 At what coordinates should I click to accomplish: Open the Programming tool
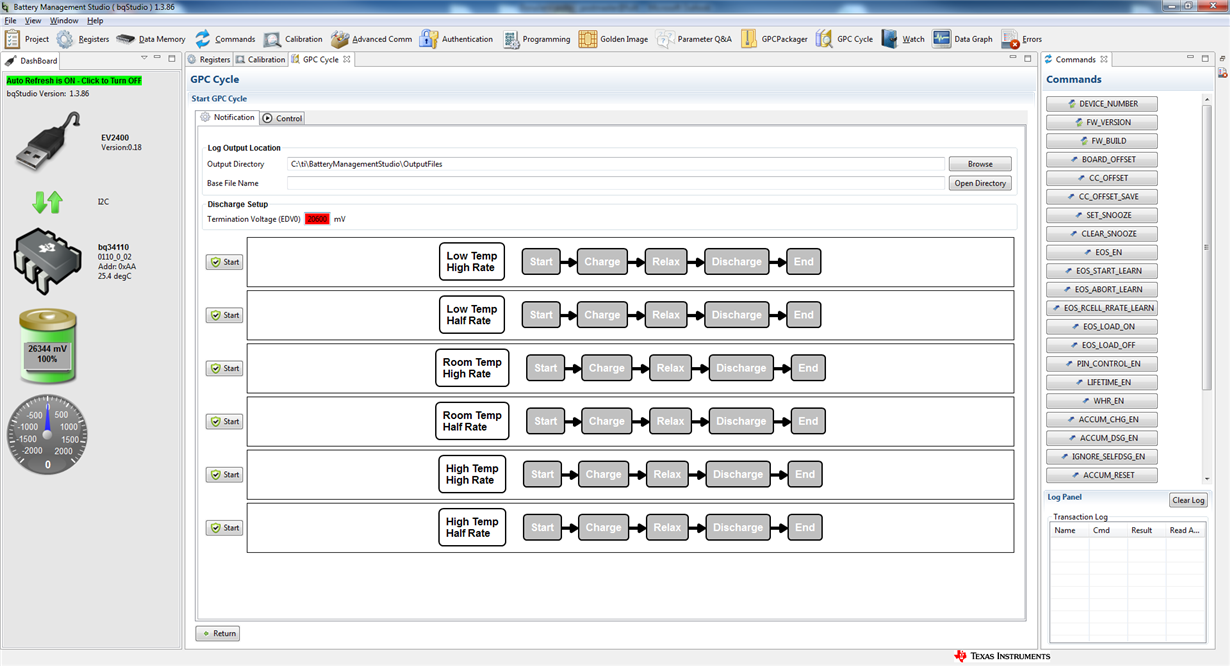click(536, 39)
